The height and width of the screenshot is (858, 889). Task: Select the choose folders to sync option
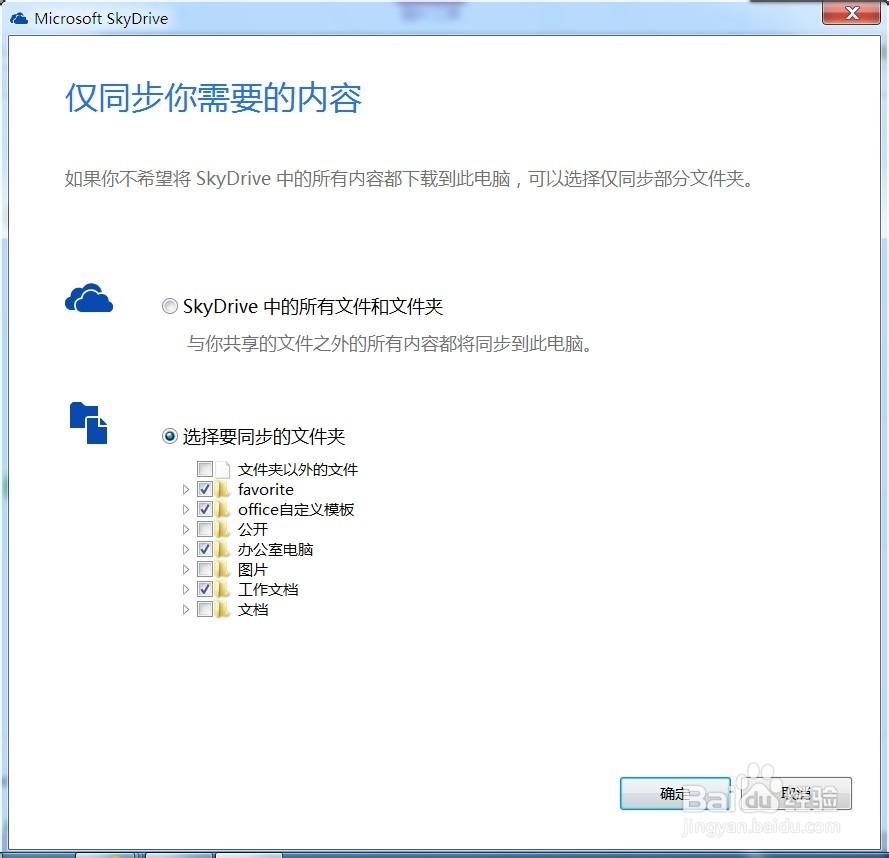coord(170,436)
